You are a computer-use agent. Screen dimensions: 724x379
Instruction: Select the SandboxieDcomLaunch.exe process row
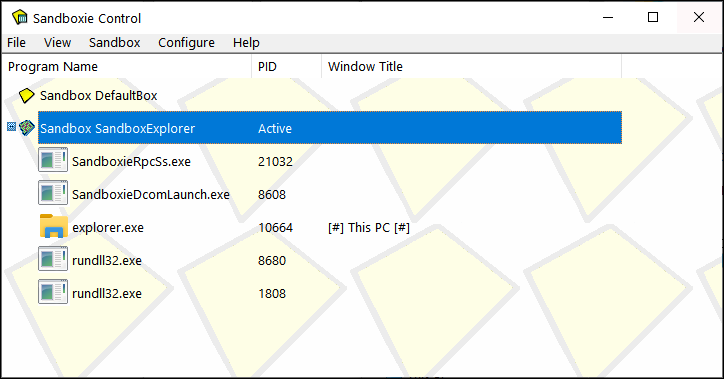click(x=330, y=194)
